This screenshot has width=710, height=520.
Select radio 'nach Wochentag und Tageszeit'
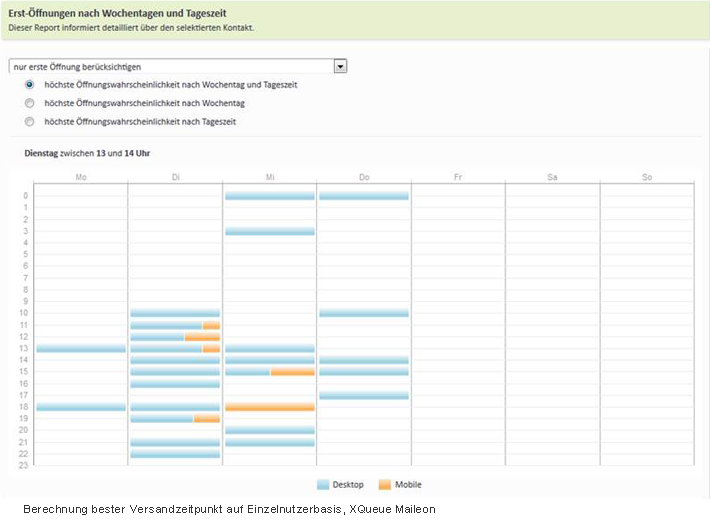point(29,85)
